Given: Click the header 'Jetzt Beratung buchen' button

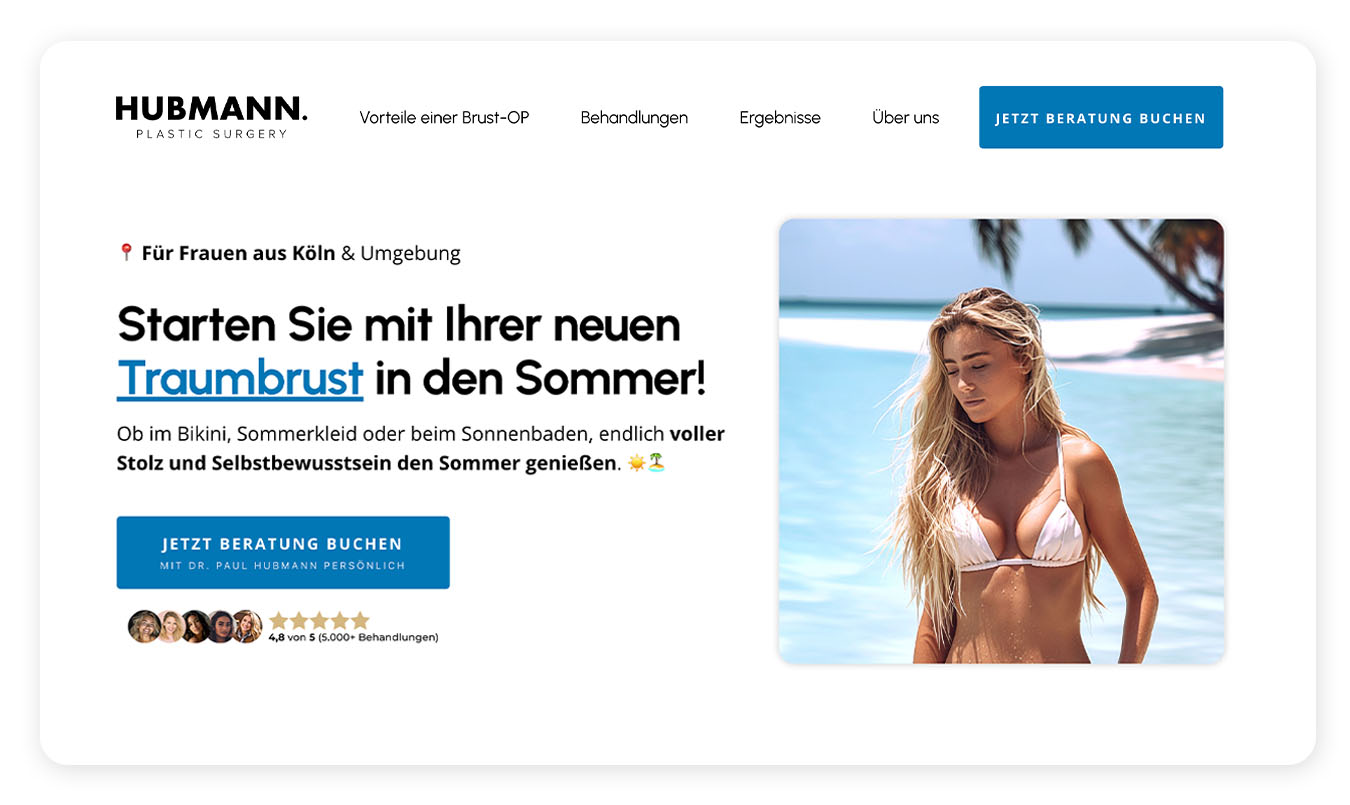Looking at the screenshot, I should (1101, 117).
